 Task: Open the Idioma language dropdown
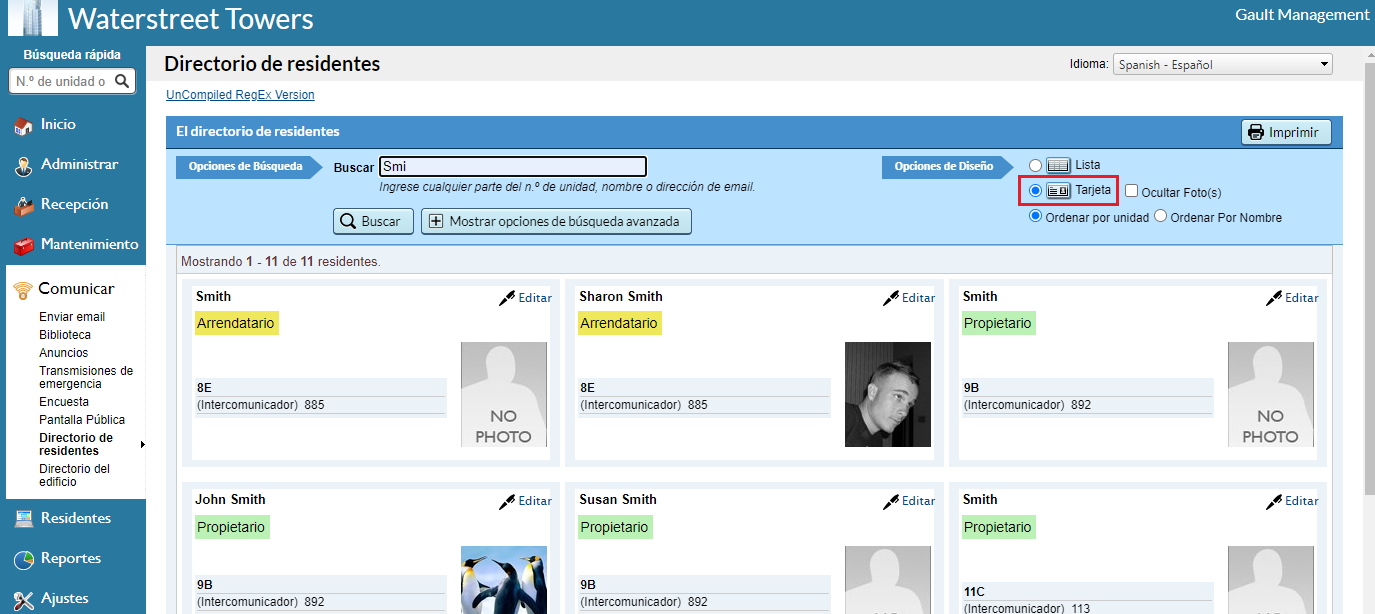(1223, 64)
